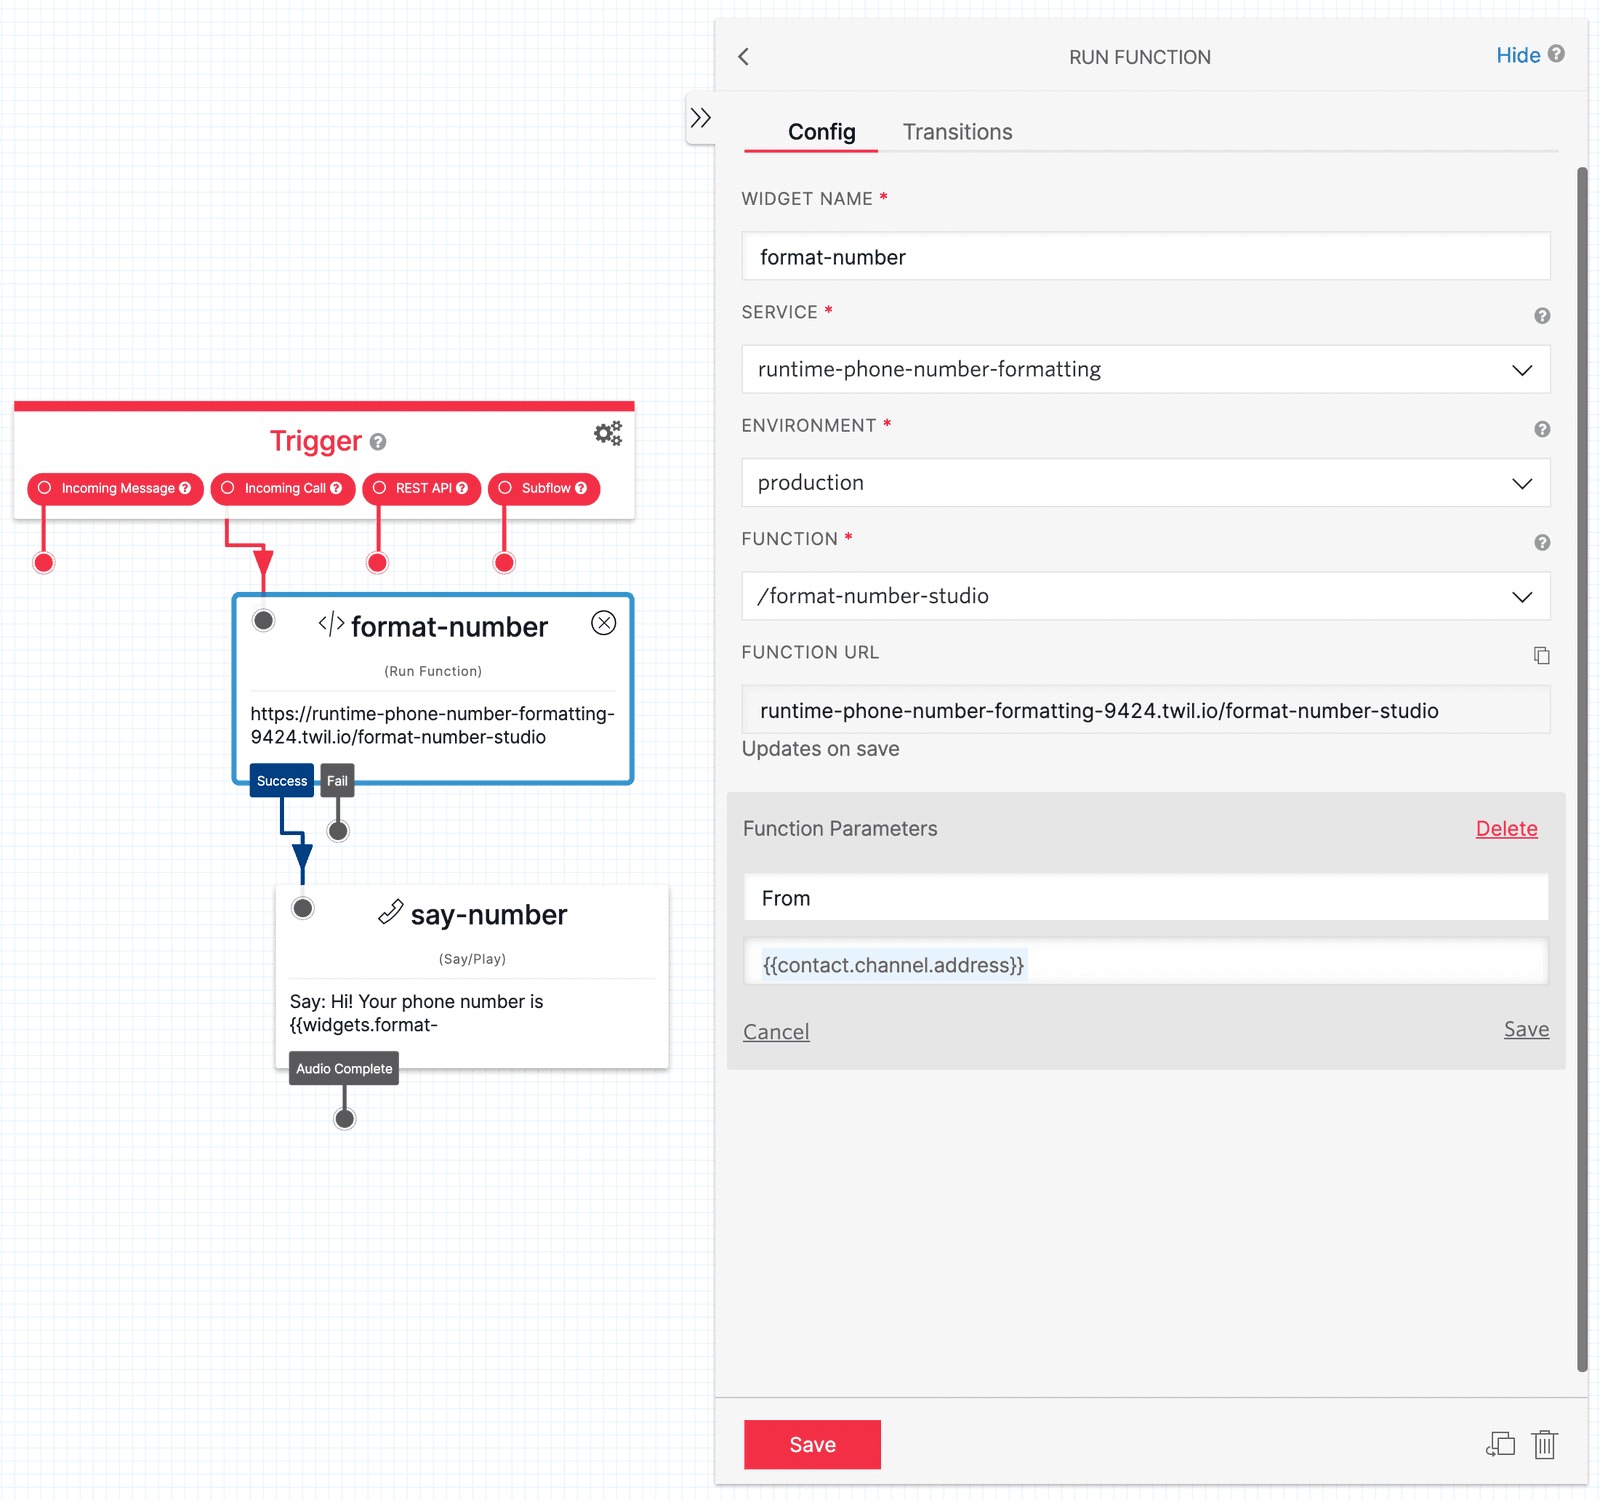
Task: Delete the widget with the trash icon
Action: coord(1545,1444)
